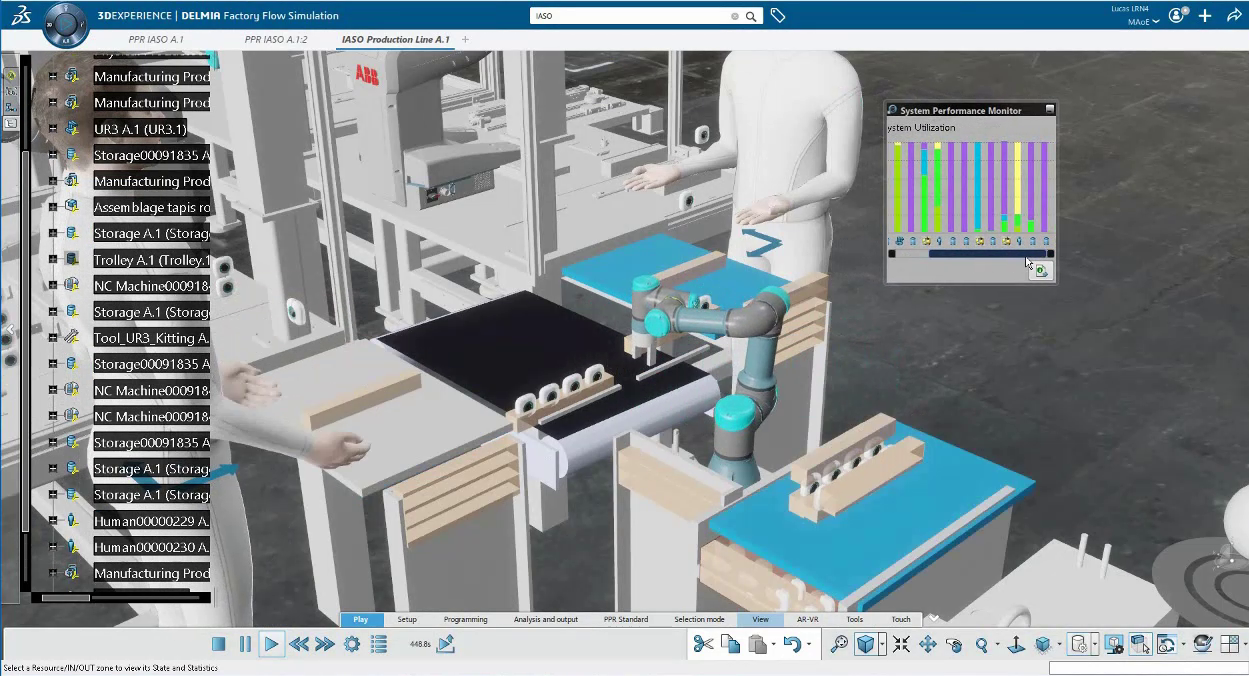The width and height of the screenshot is (1249, 676).
Task: Switch to the Programming tab
Action: coord(465,620)
